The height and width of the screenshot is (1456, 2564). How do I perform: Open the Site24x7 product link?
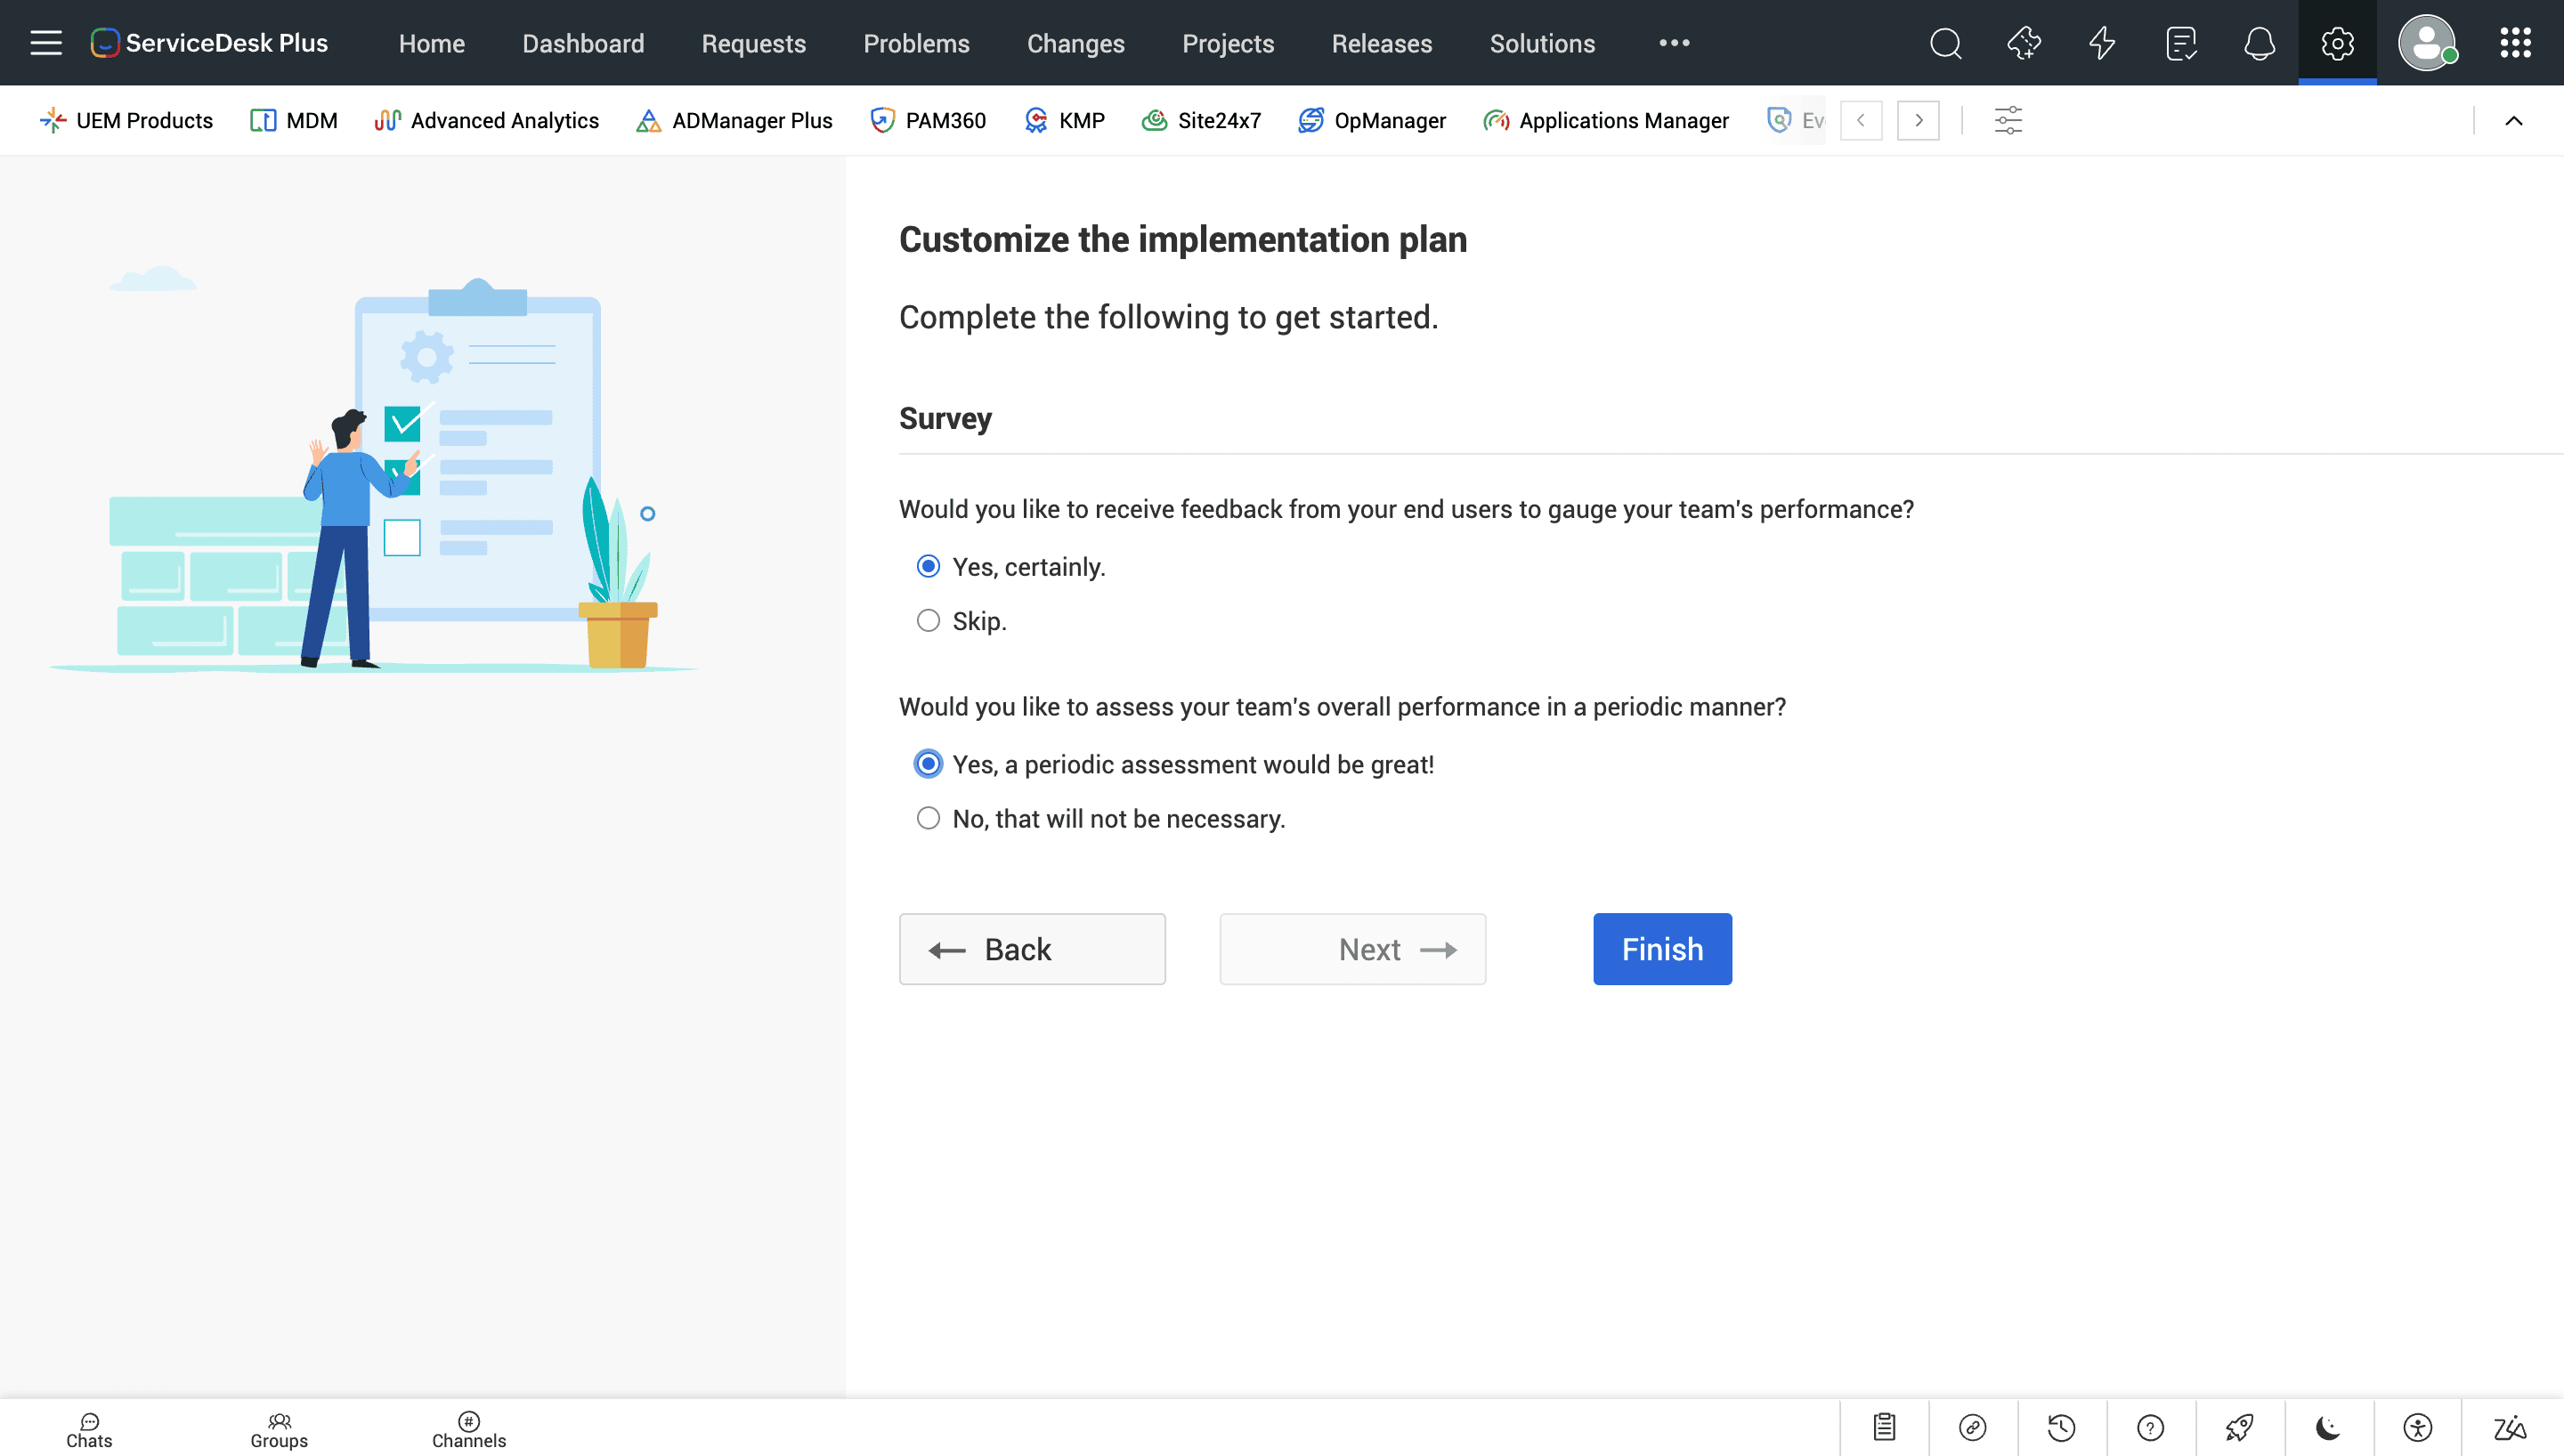pos(1201,120)
